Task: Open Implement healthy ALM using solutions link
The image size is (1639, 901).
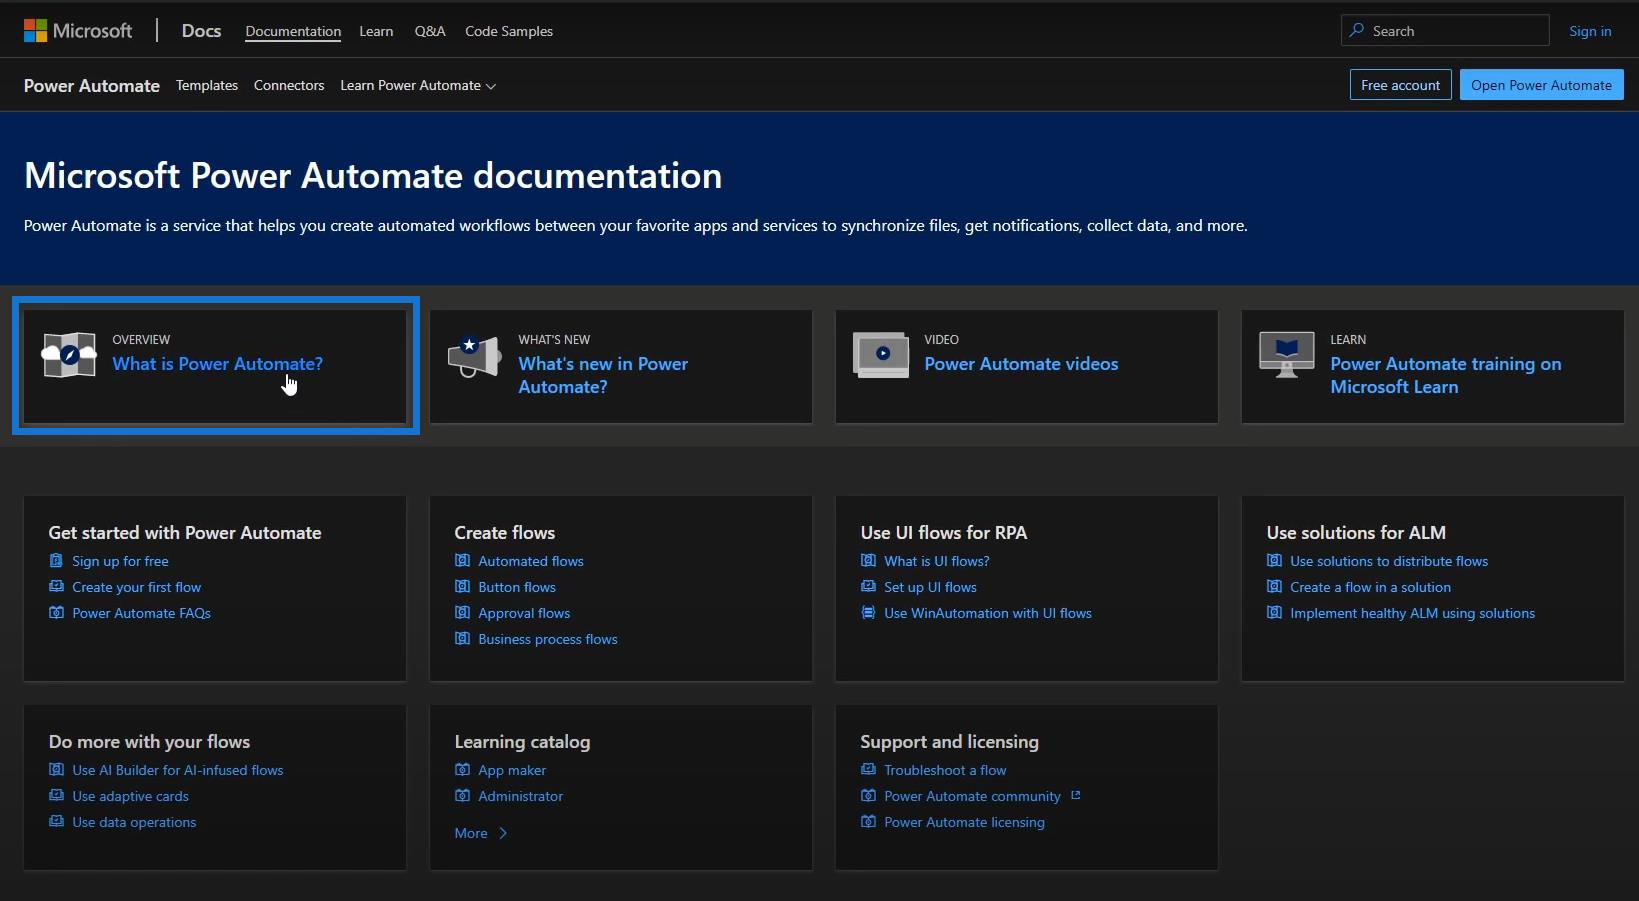Action: pyautogui.click(x=1412, y=613)
